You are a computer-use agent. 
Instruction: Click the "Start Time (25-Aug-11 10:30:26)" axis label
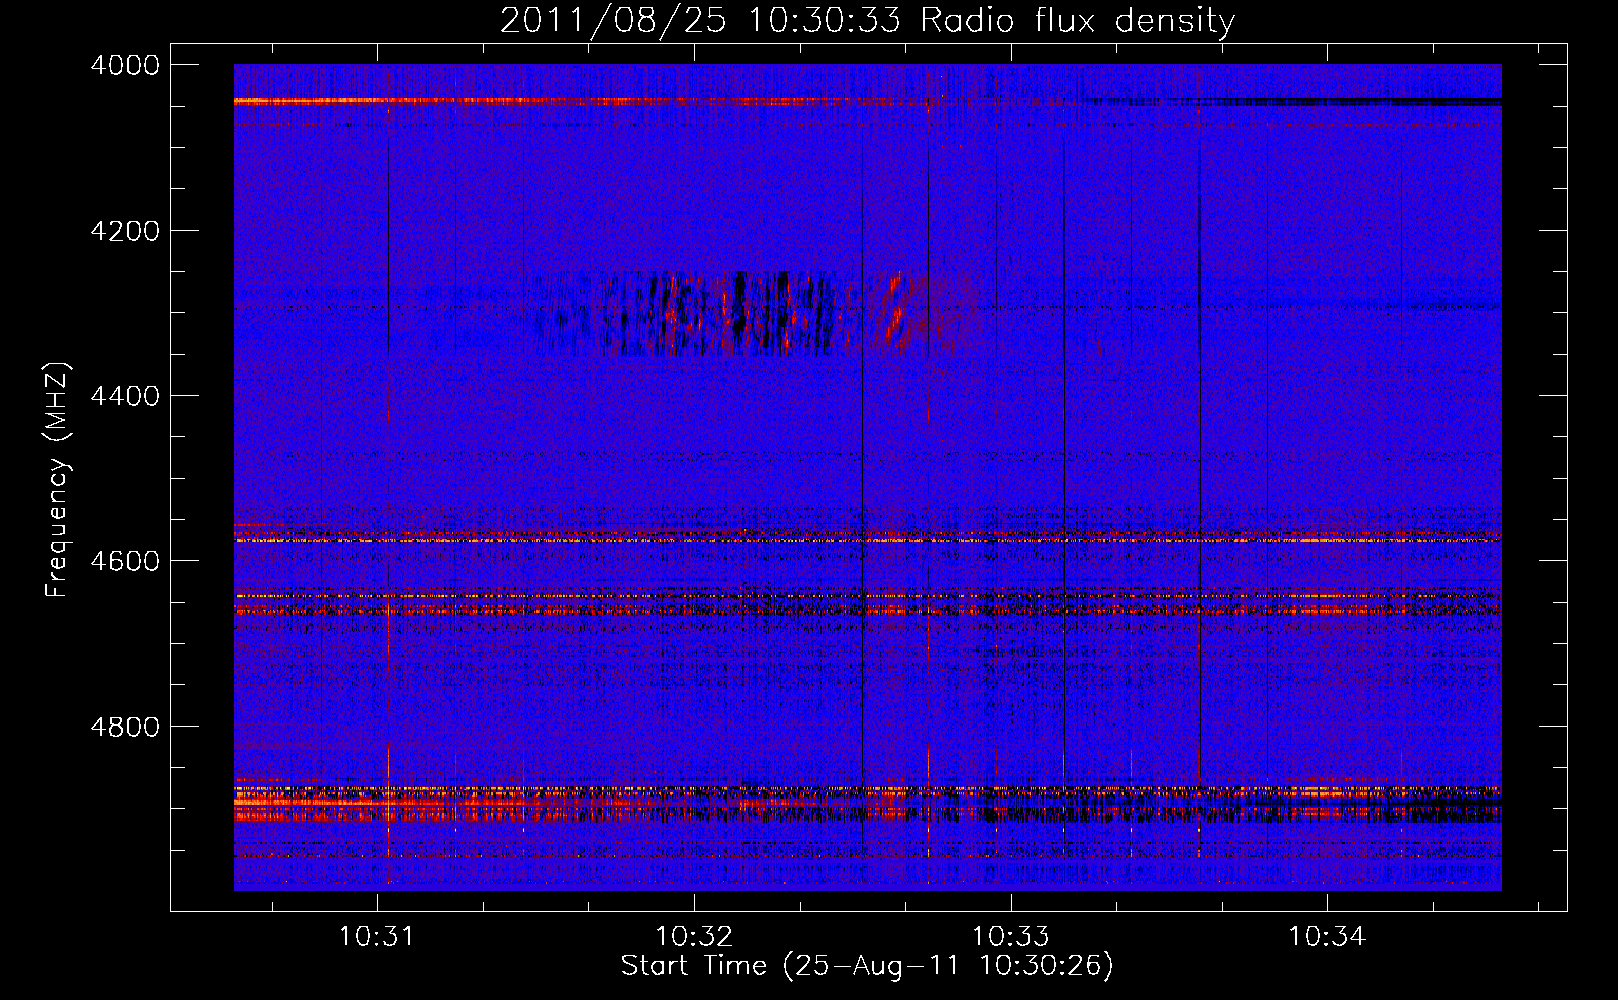pyautogui.click(x=867, y=966)
